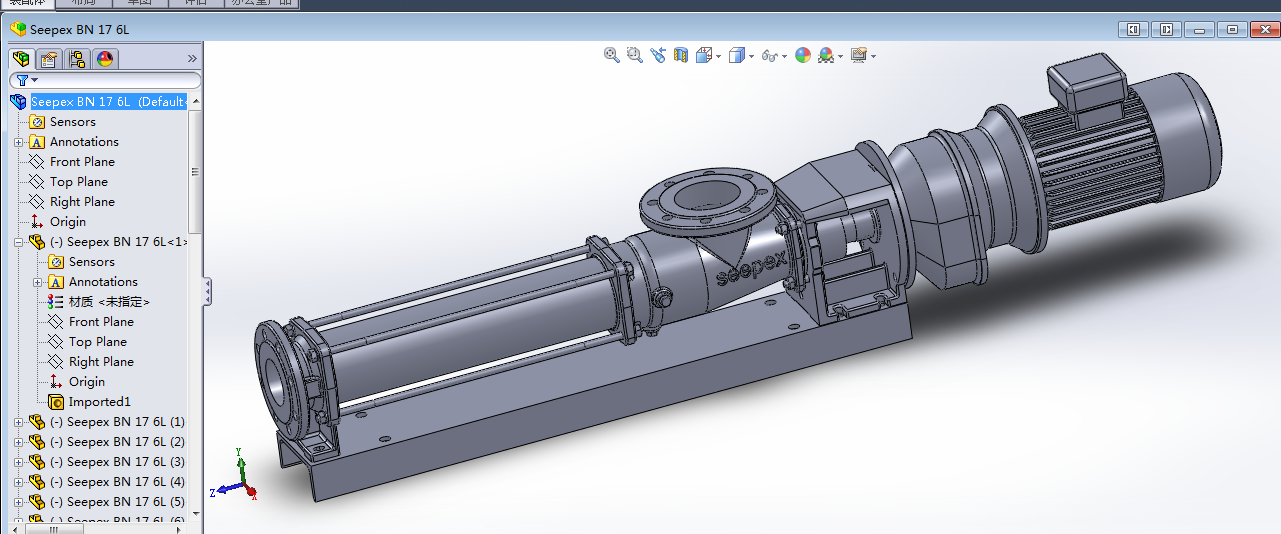Click the assembly icon beside window title
Viewport: 1281px width, 534px height.
pos(18,29)
